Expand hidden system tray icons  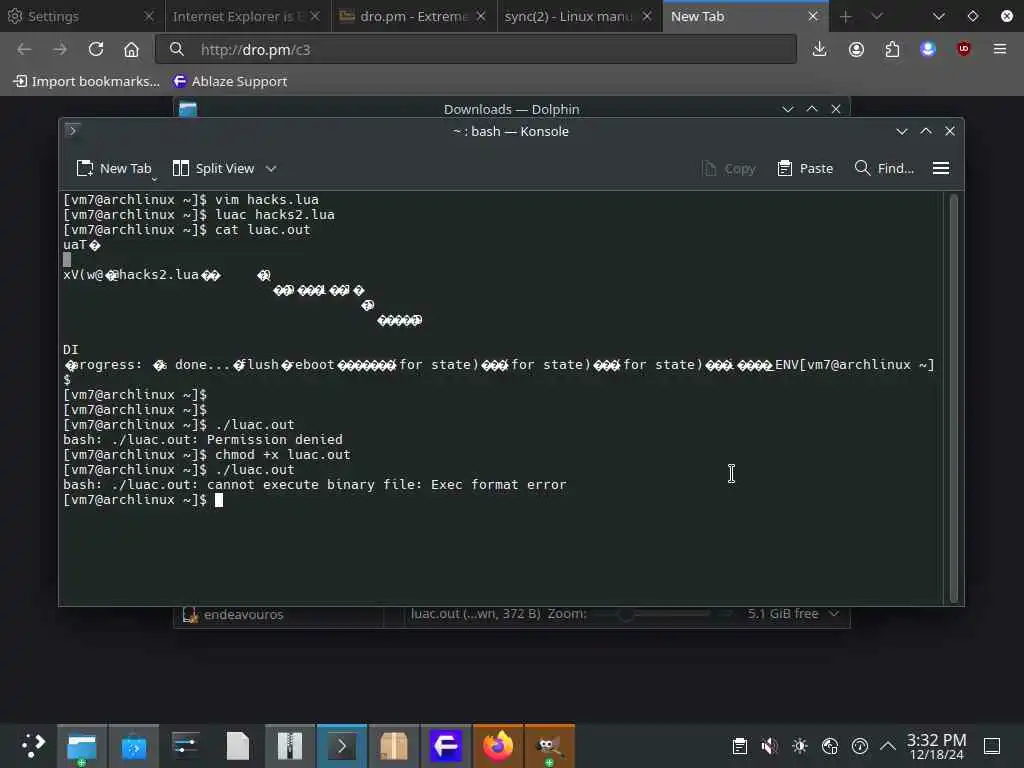[x=888, y=746]
